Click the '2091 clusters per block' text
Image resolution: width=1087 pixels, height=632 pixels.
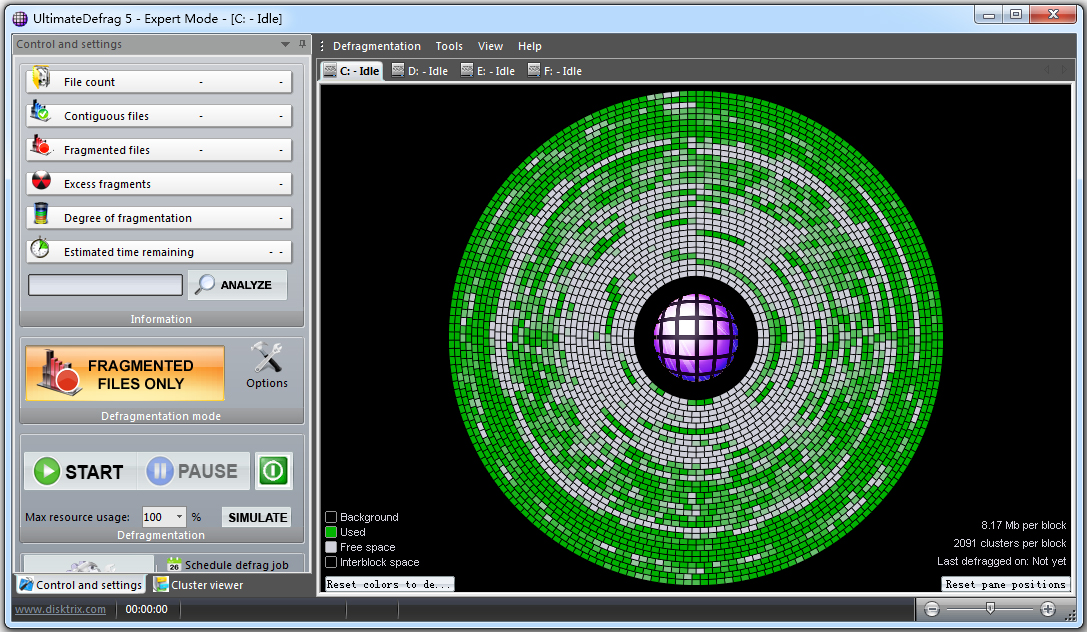[x=1009, y=543]
